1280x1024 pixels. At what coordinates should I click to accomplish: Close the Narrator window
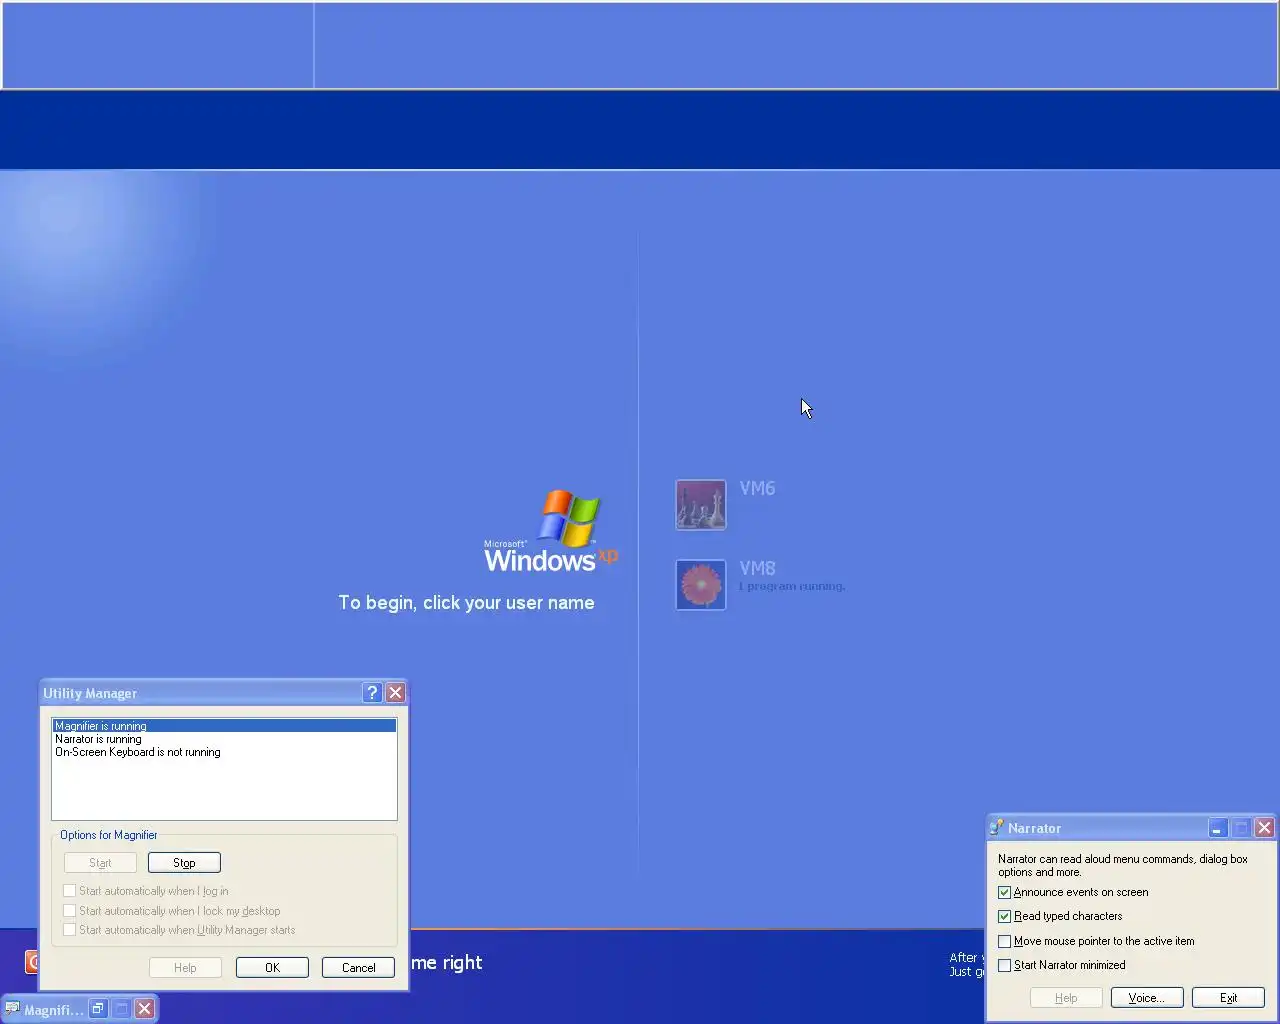pyautogui.click(x=1264, y=828)
